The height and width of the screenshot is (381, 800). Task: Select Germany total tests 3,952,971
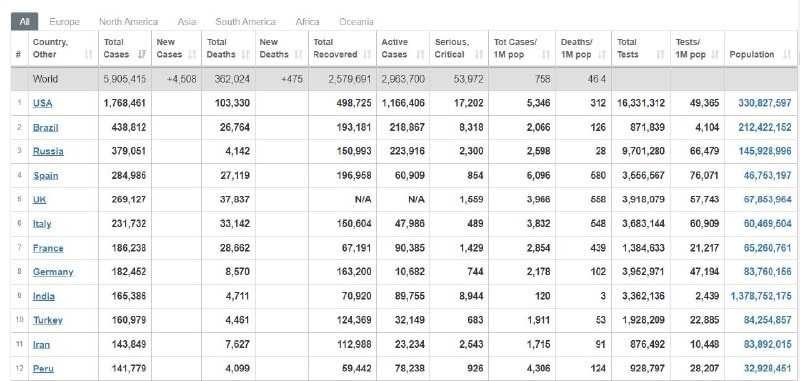(643, 272)
